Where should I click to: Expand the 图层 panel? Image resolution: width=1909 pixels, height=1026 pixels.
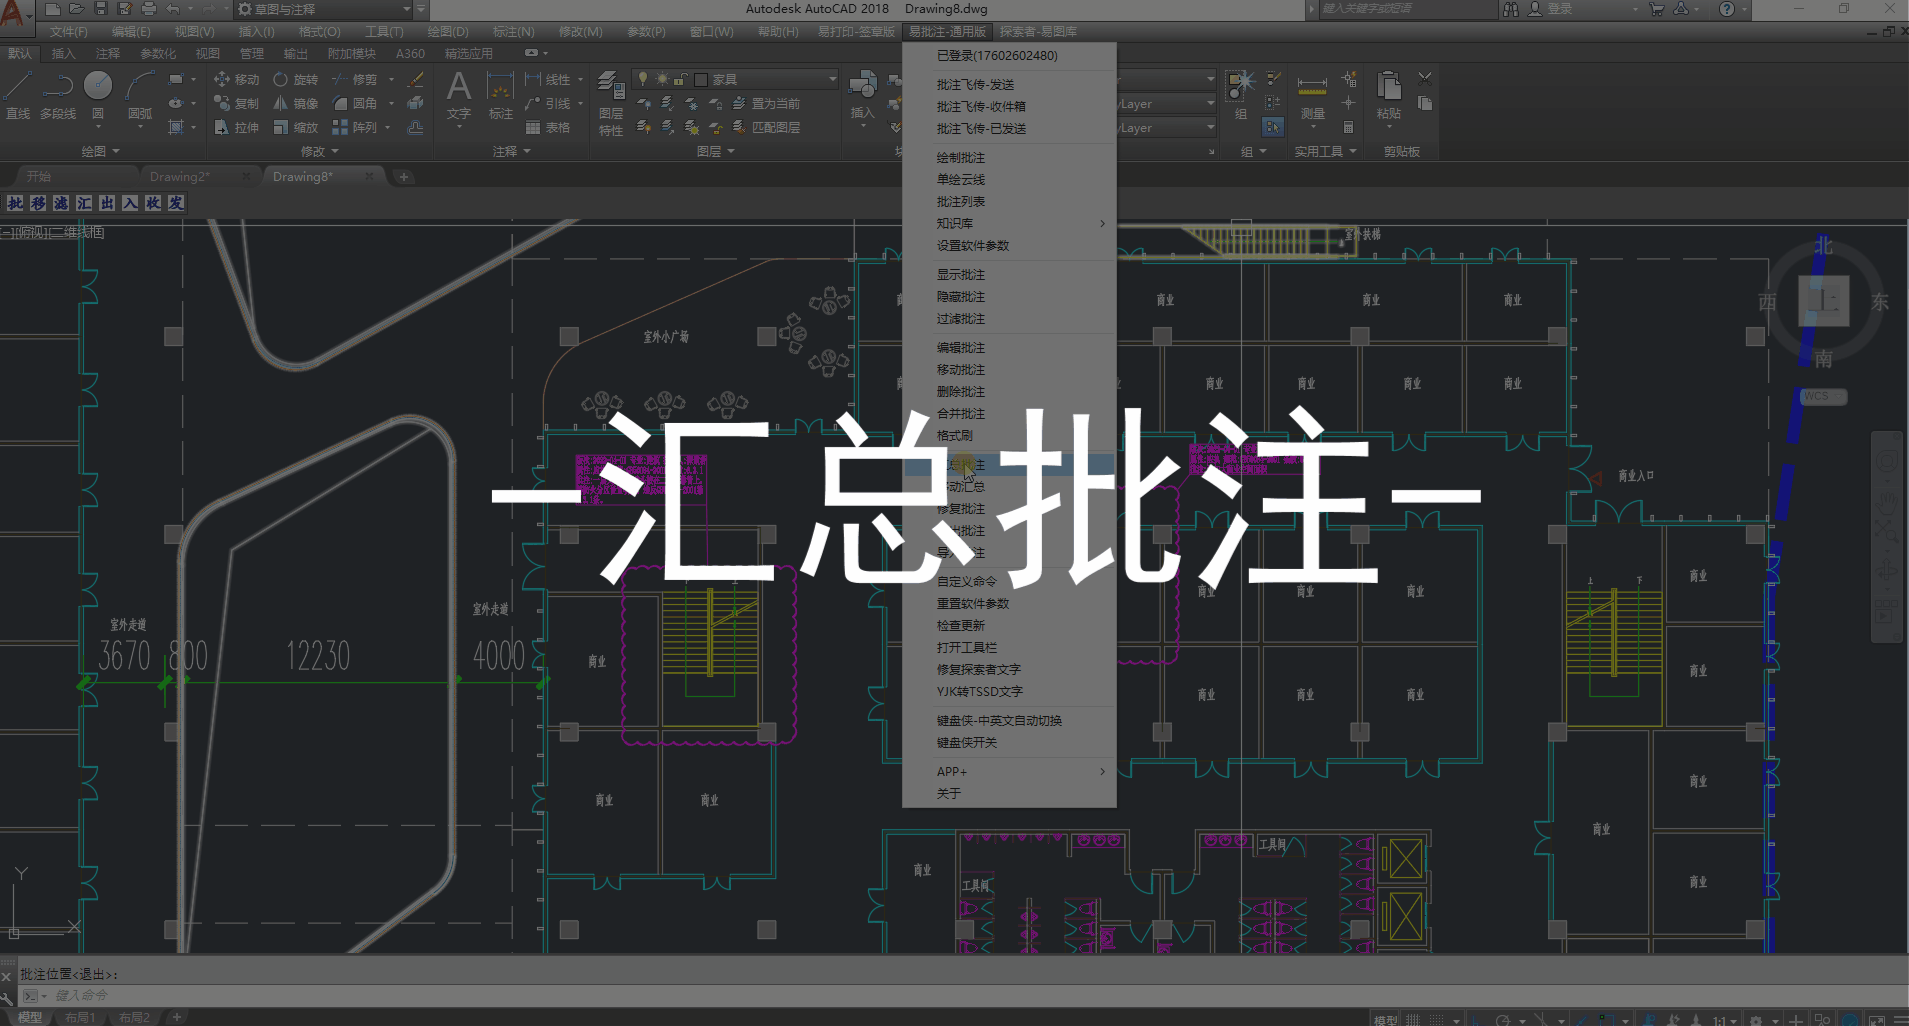point(715,151)
